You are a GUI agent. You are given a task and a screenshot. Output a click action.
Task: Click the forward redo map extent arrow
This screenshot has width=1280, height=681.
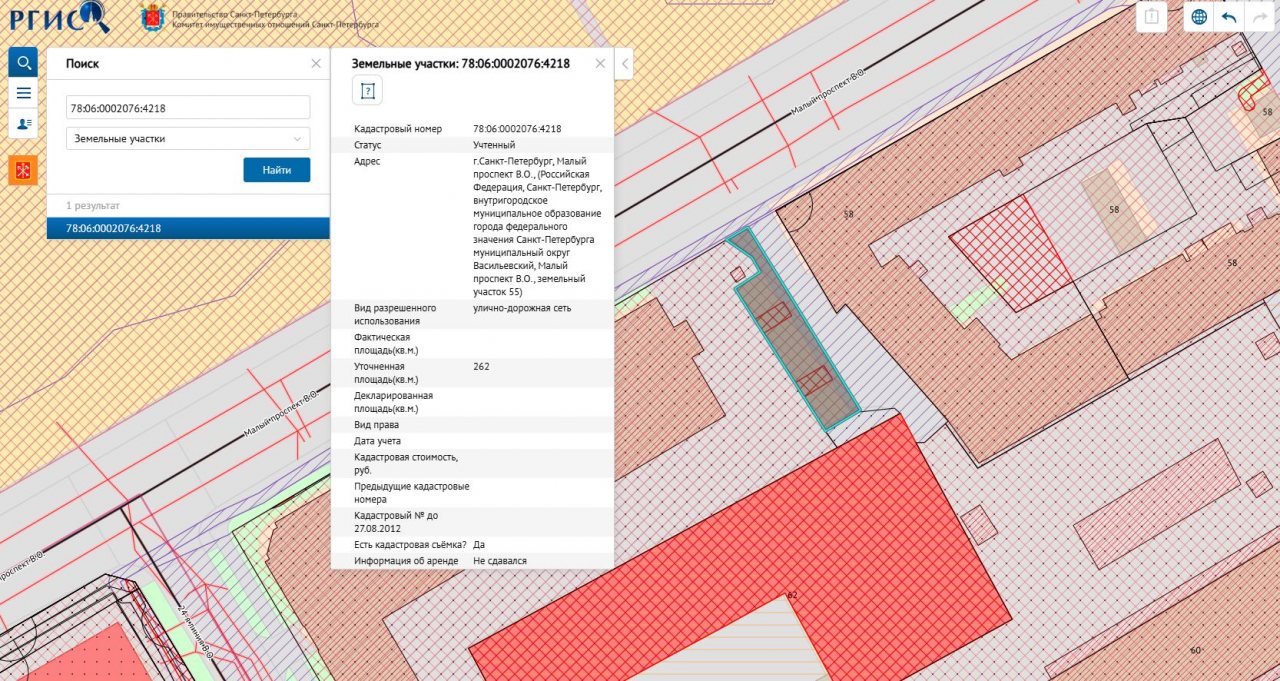1258,17
